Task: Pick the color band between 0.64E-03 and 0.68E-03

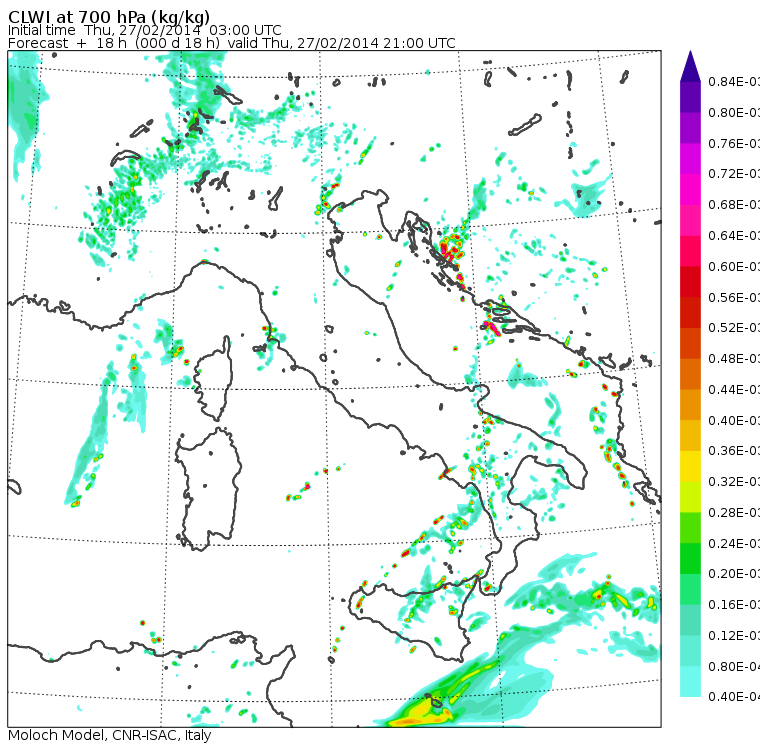Action: 690,220
